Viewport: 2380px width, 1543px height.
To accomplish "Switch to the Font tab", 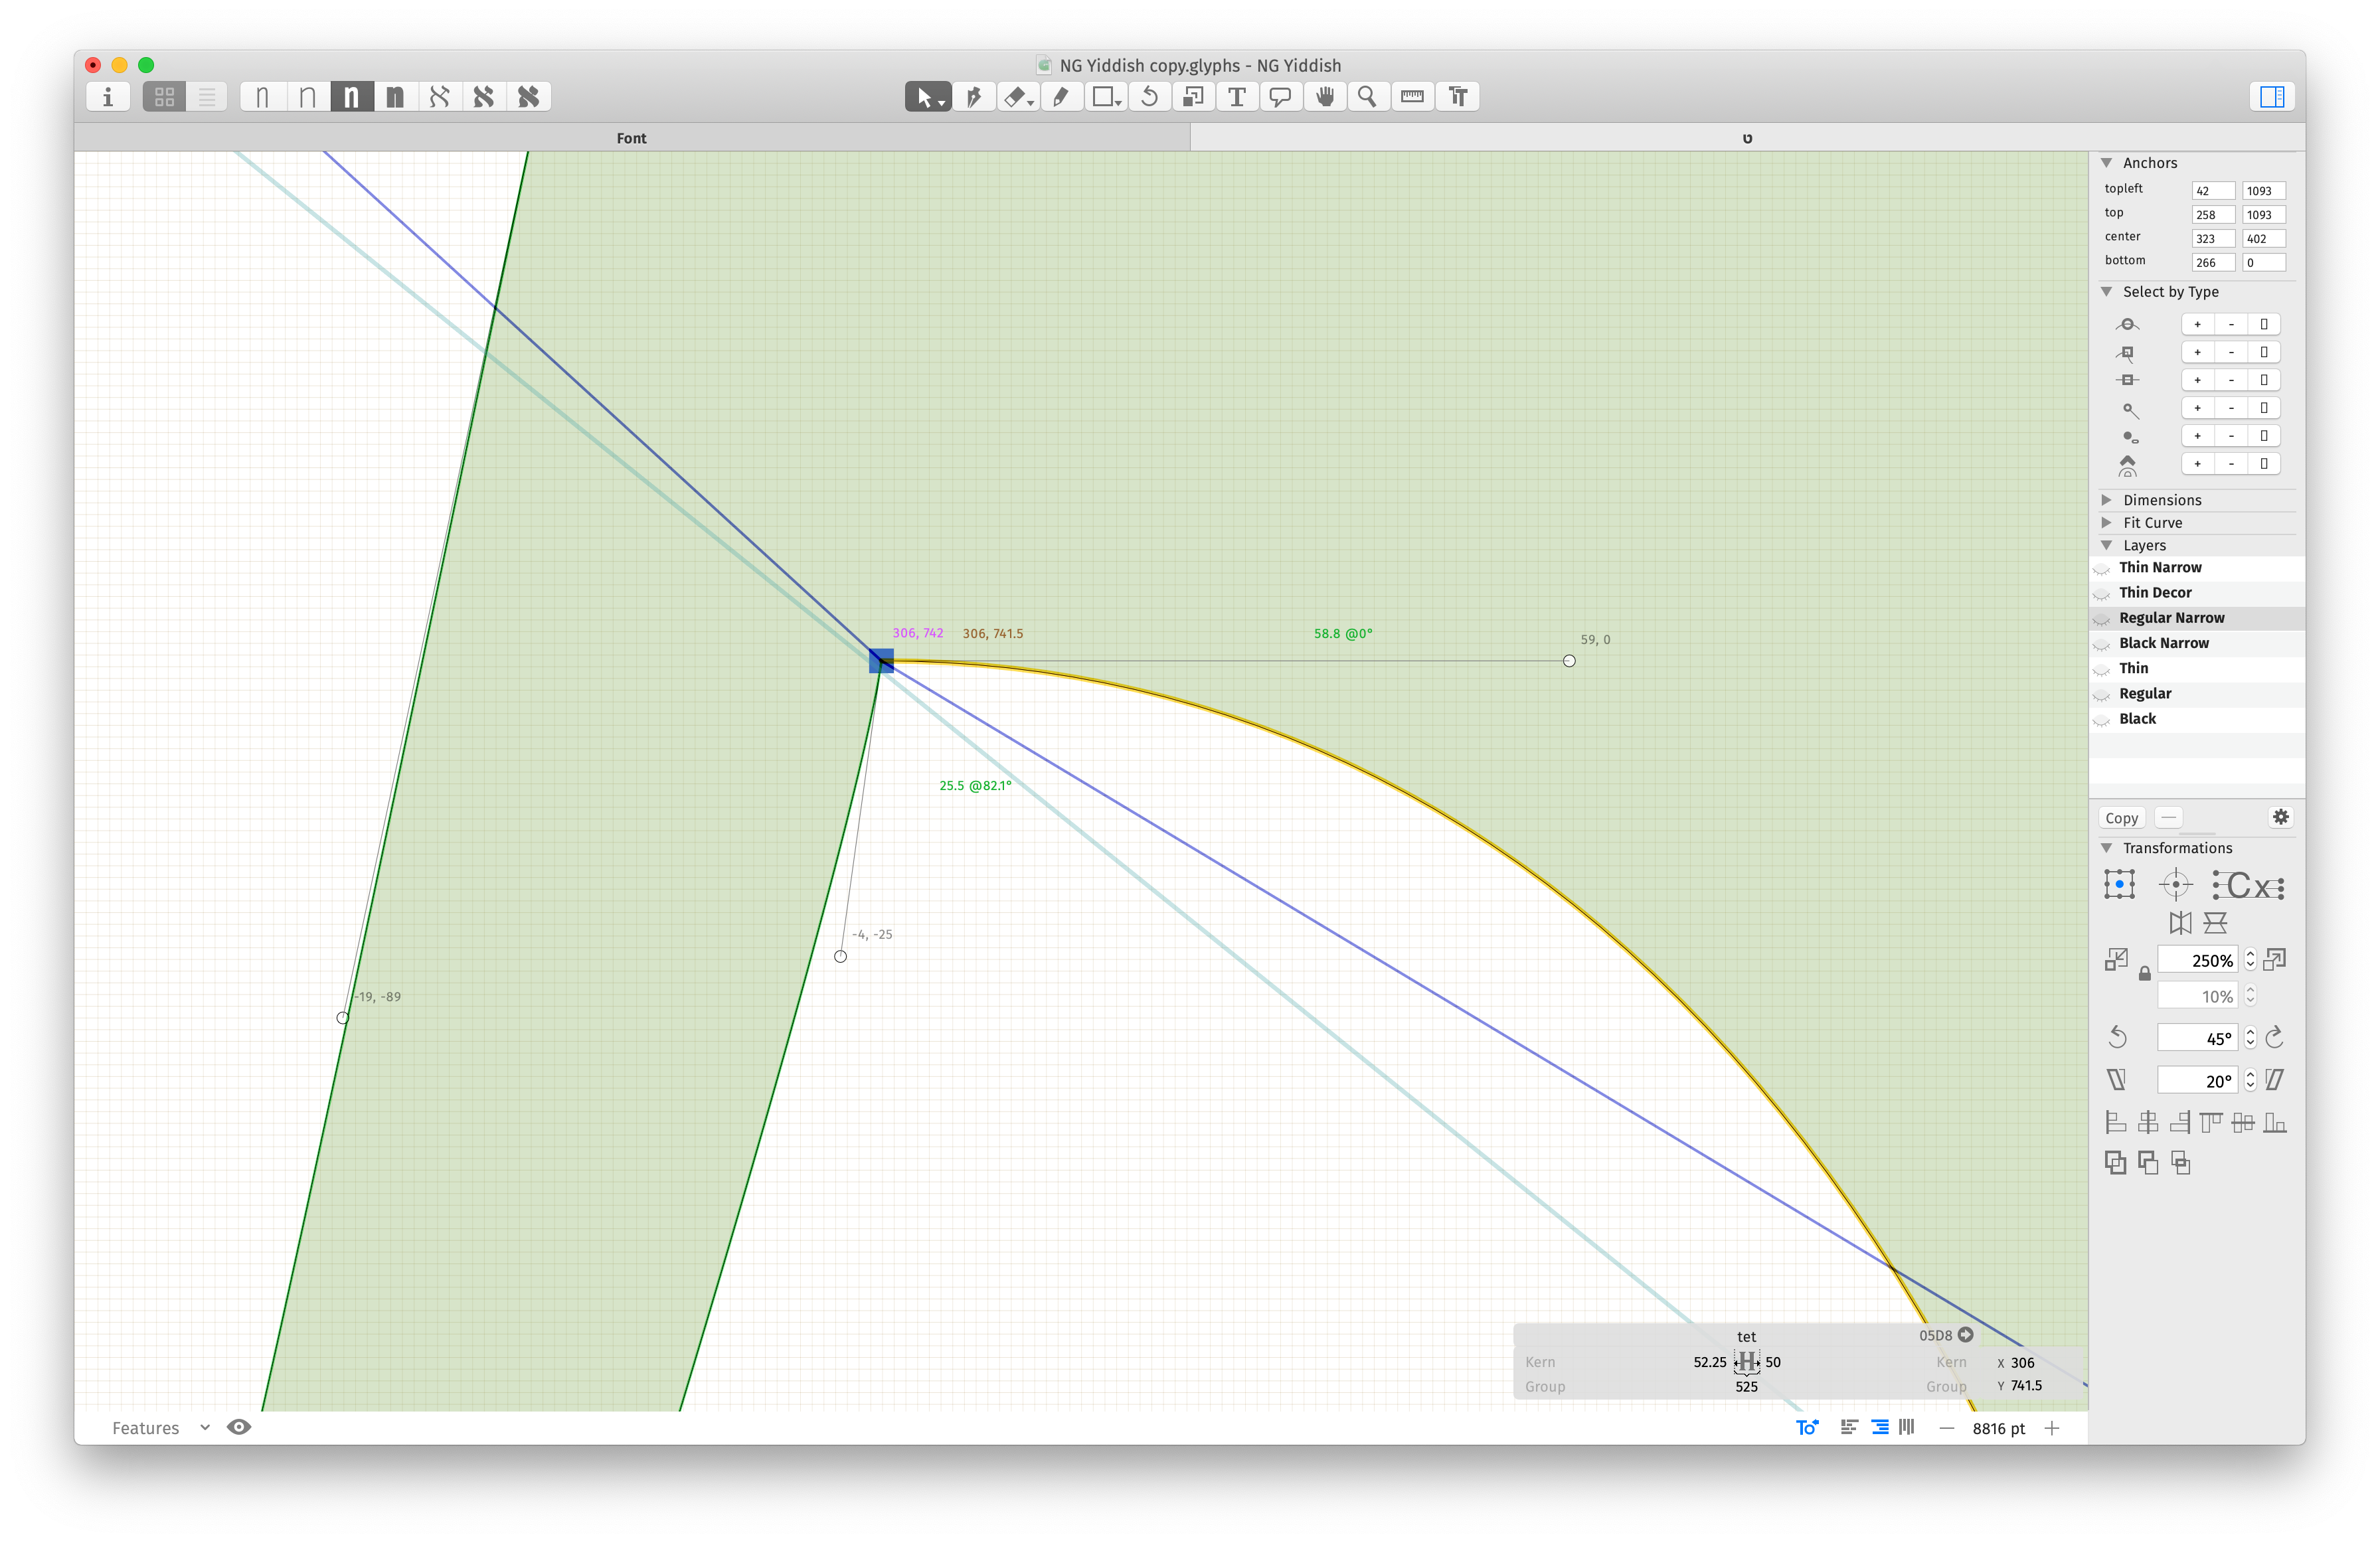I will [x=631, y=138].
